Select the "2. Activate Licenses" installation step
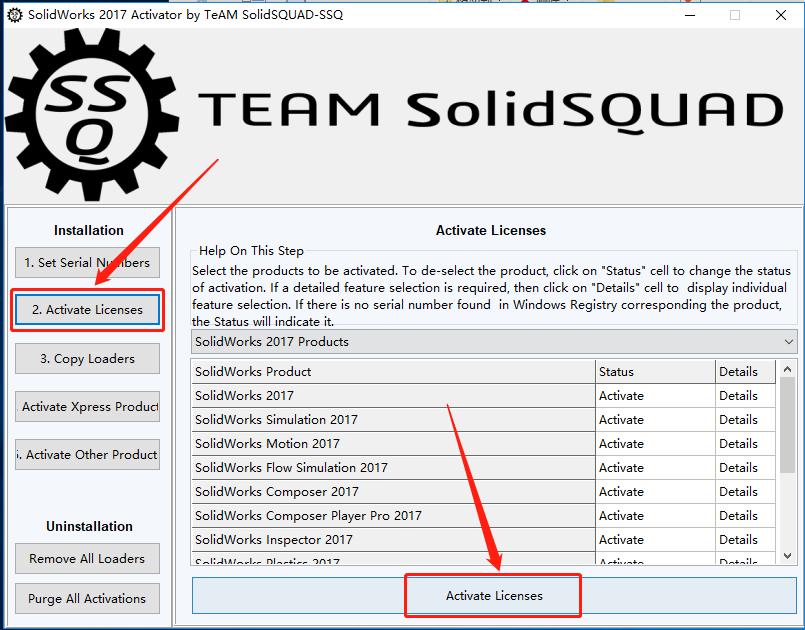Screen dimensions: 805x630 click(87, 310)
